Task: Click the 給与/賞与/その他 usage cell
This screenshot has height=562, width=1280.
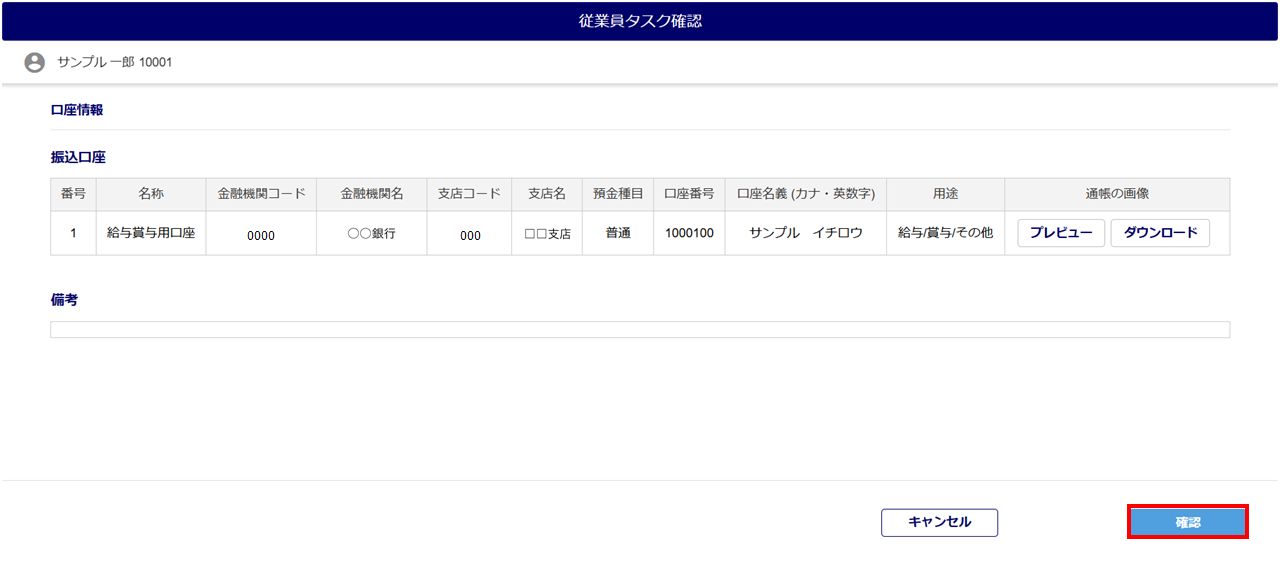Action: point(945,233)
